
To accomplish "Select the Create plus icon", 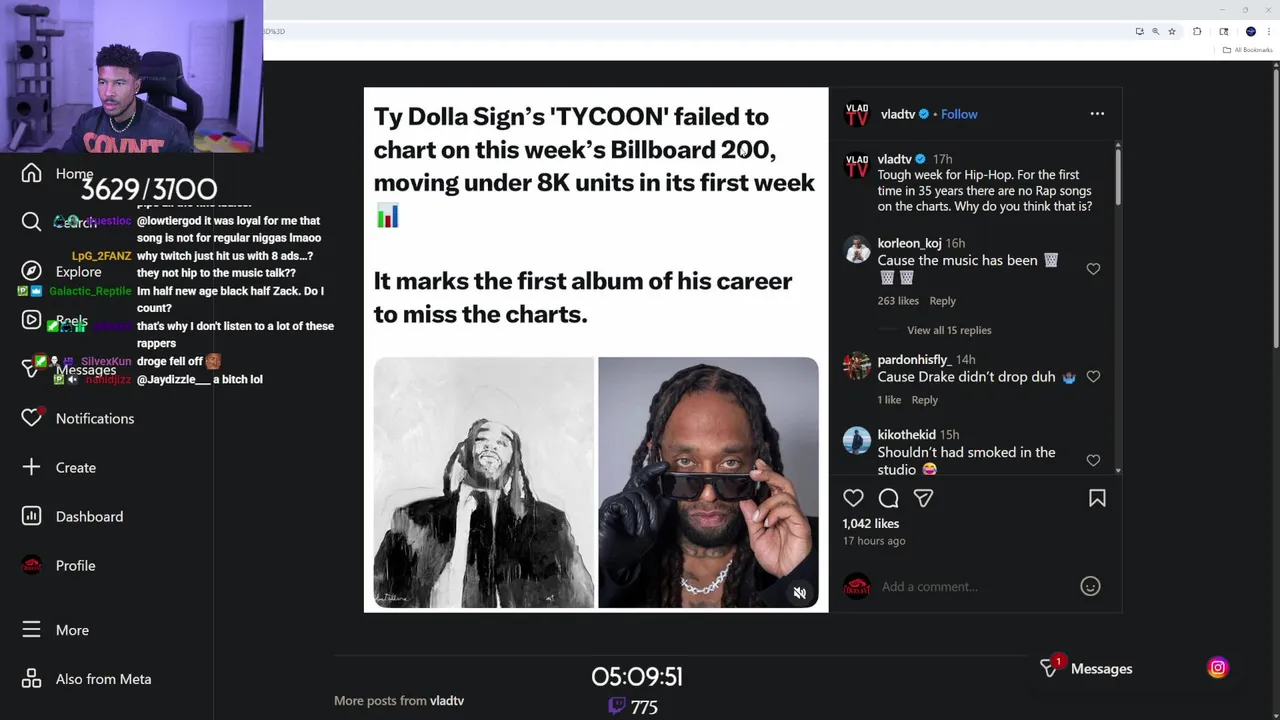I will pos(32,467).
